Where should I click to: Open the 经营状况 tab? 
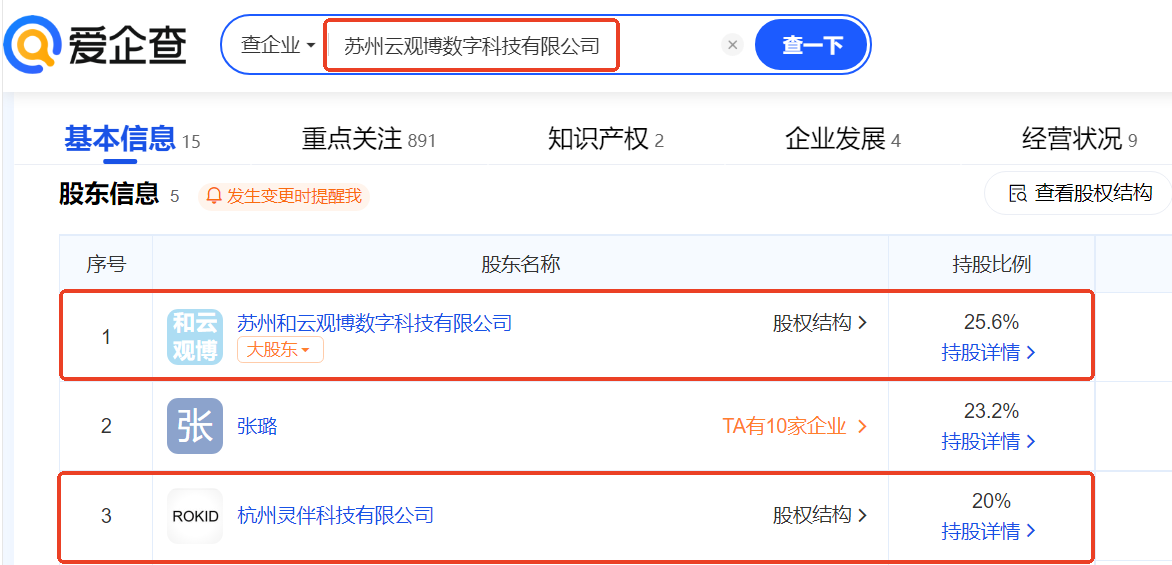pyautogui.click(x=1071, y=139)
